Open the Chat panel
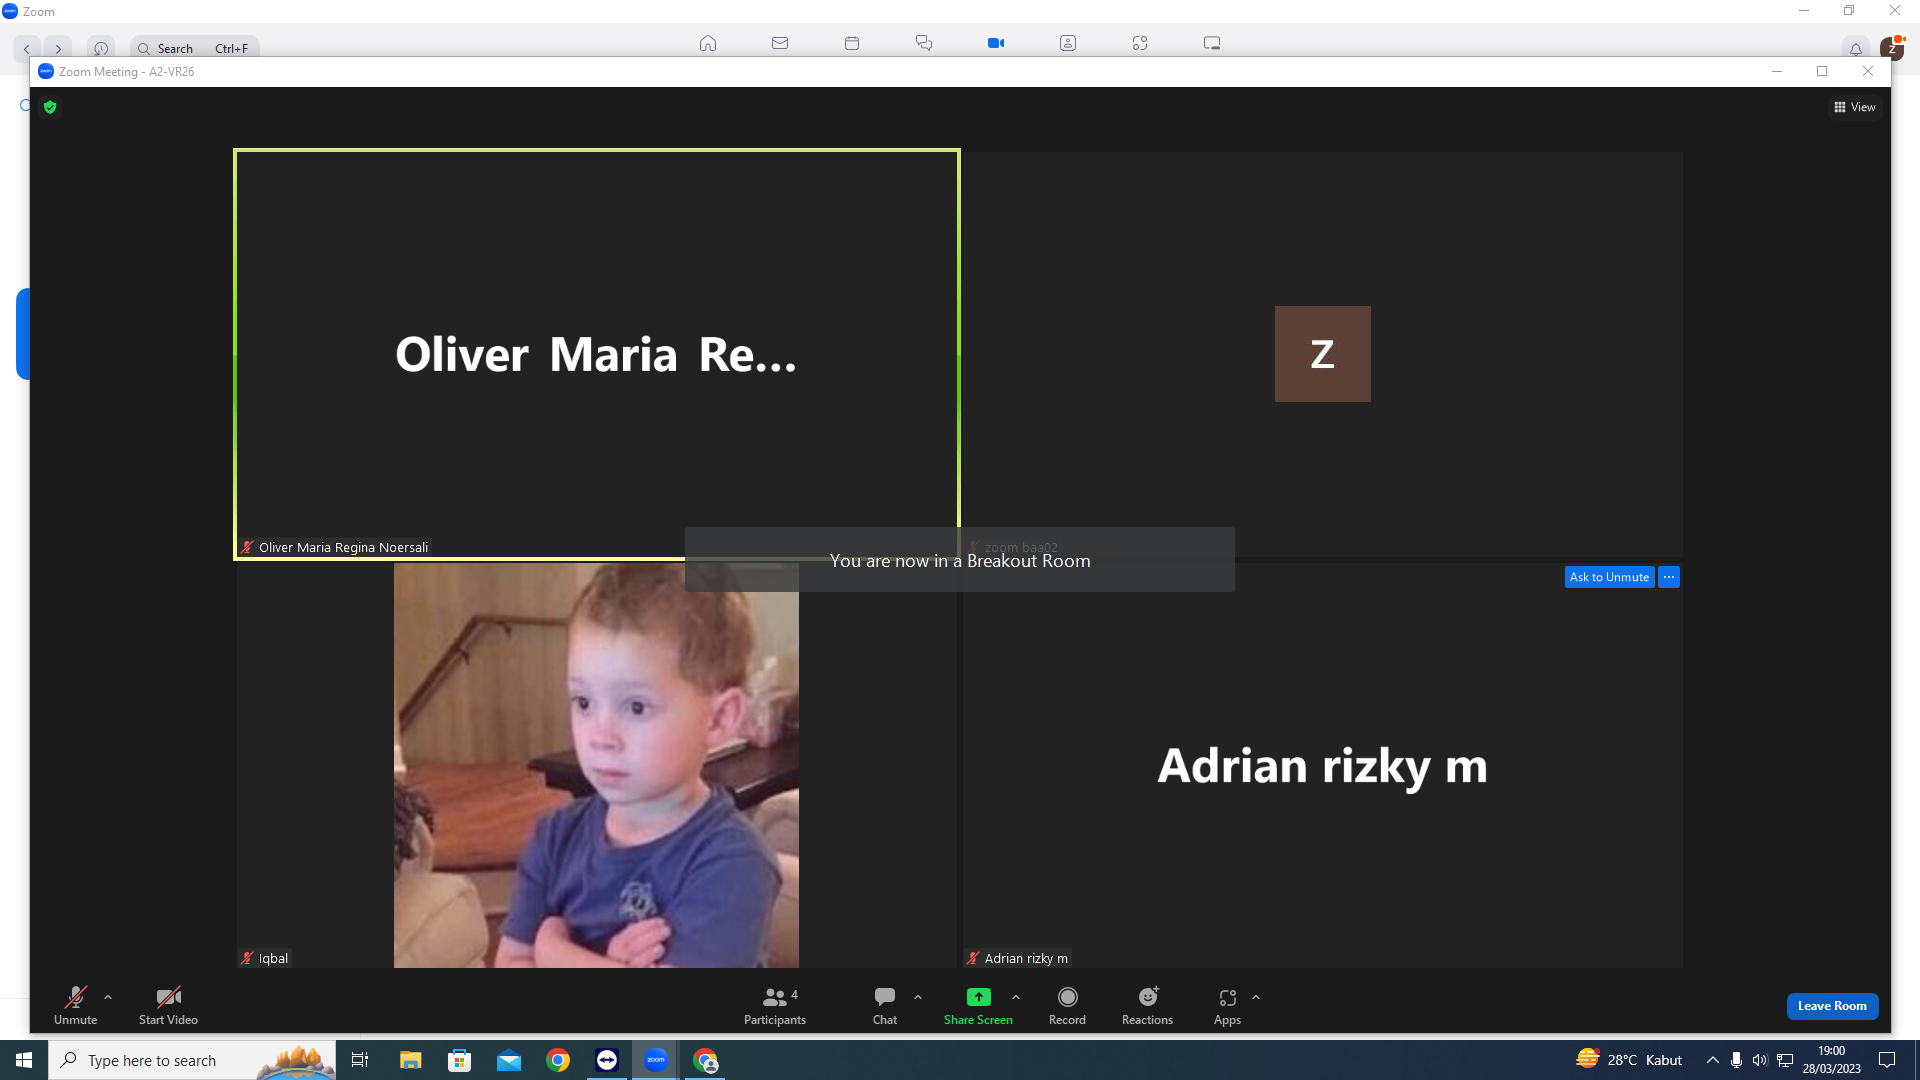Screen dimensions: 1920x1080 tap(885, 1005)
